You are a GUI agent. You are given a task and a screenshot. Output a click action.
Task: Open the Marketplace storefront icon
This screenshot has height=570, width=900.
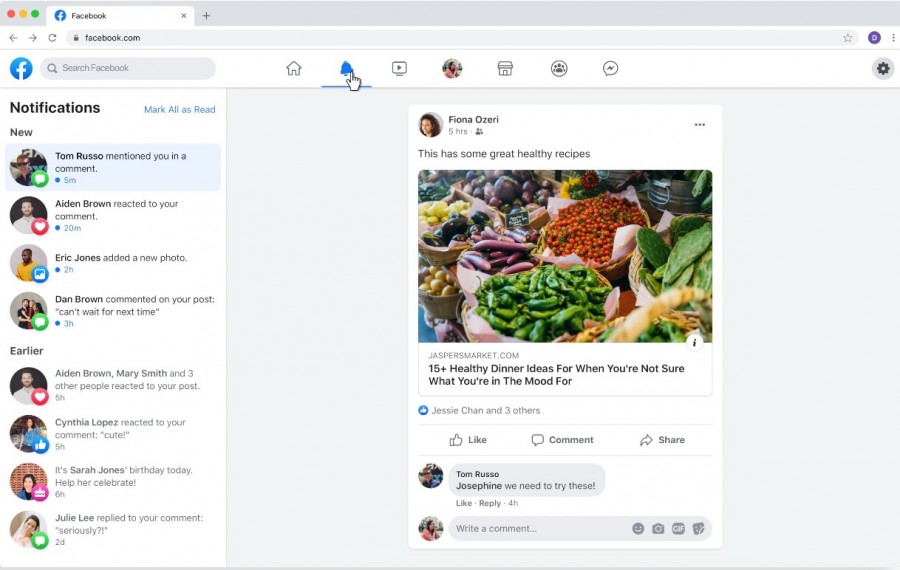[505, 68]
